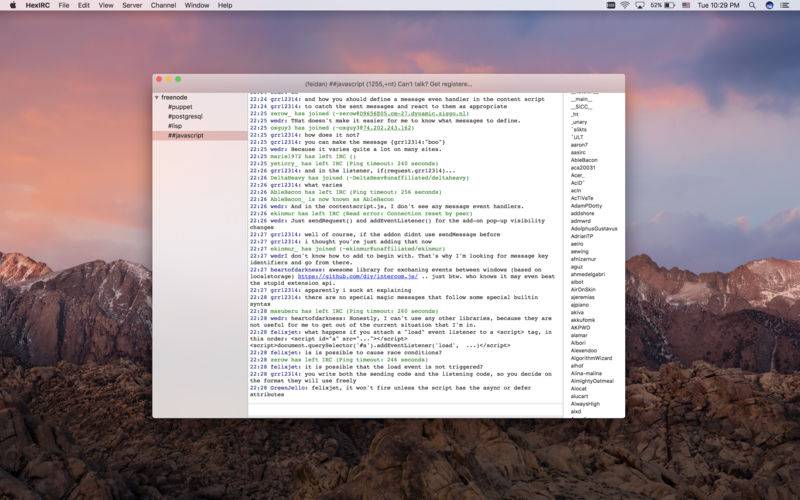Select user Acer_ in user list
800x500 pixels.
point(577,176)
